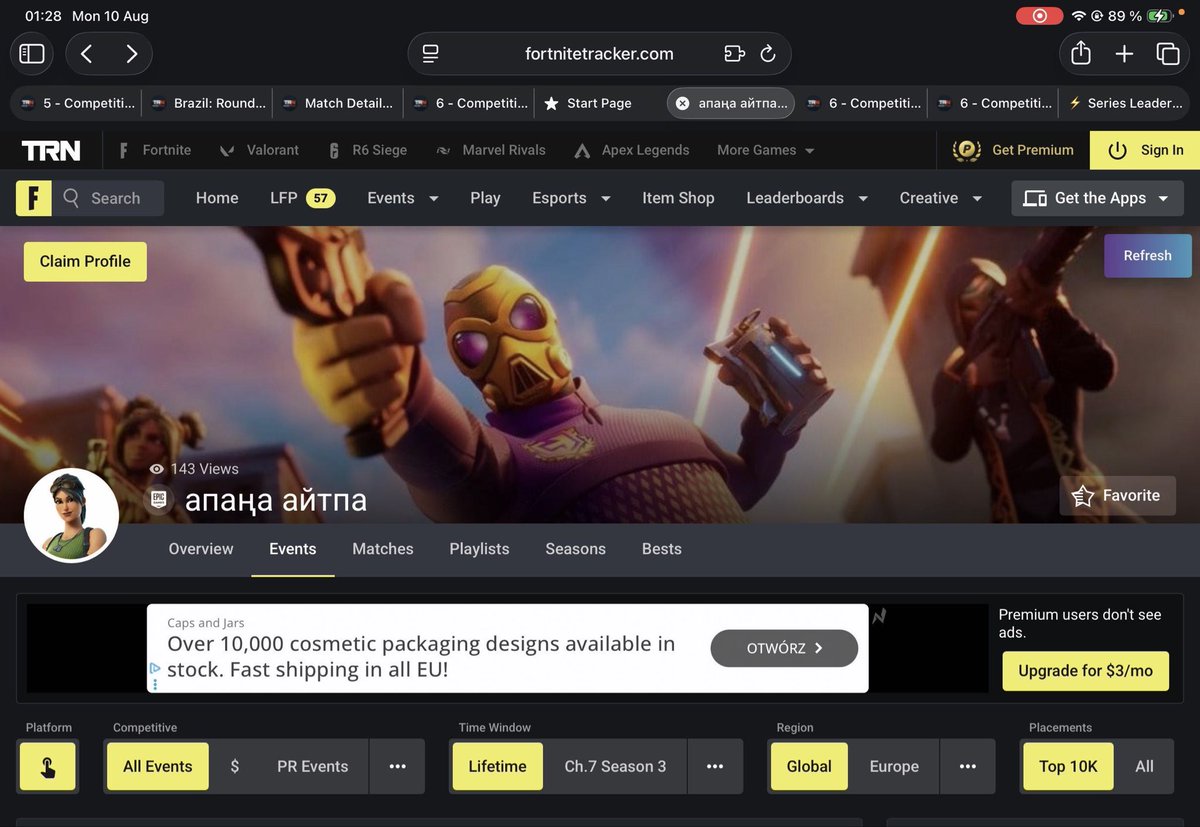Image resolution: width=1200 pixels, height=827 pixels.
Task: Click the address bar fortnitetracker.com
Action: click(599, 54)
